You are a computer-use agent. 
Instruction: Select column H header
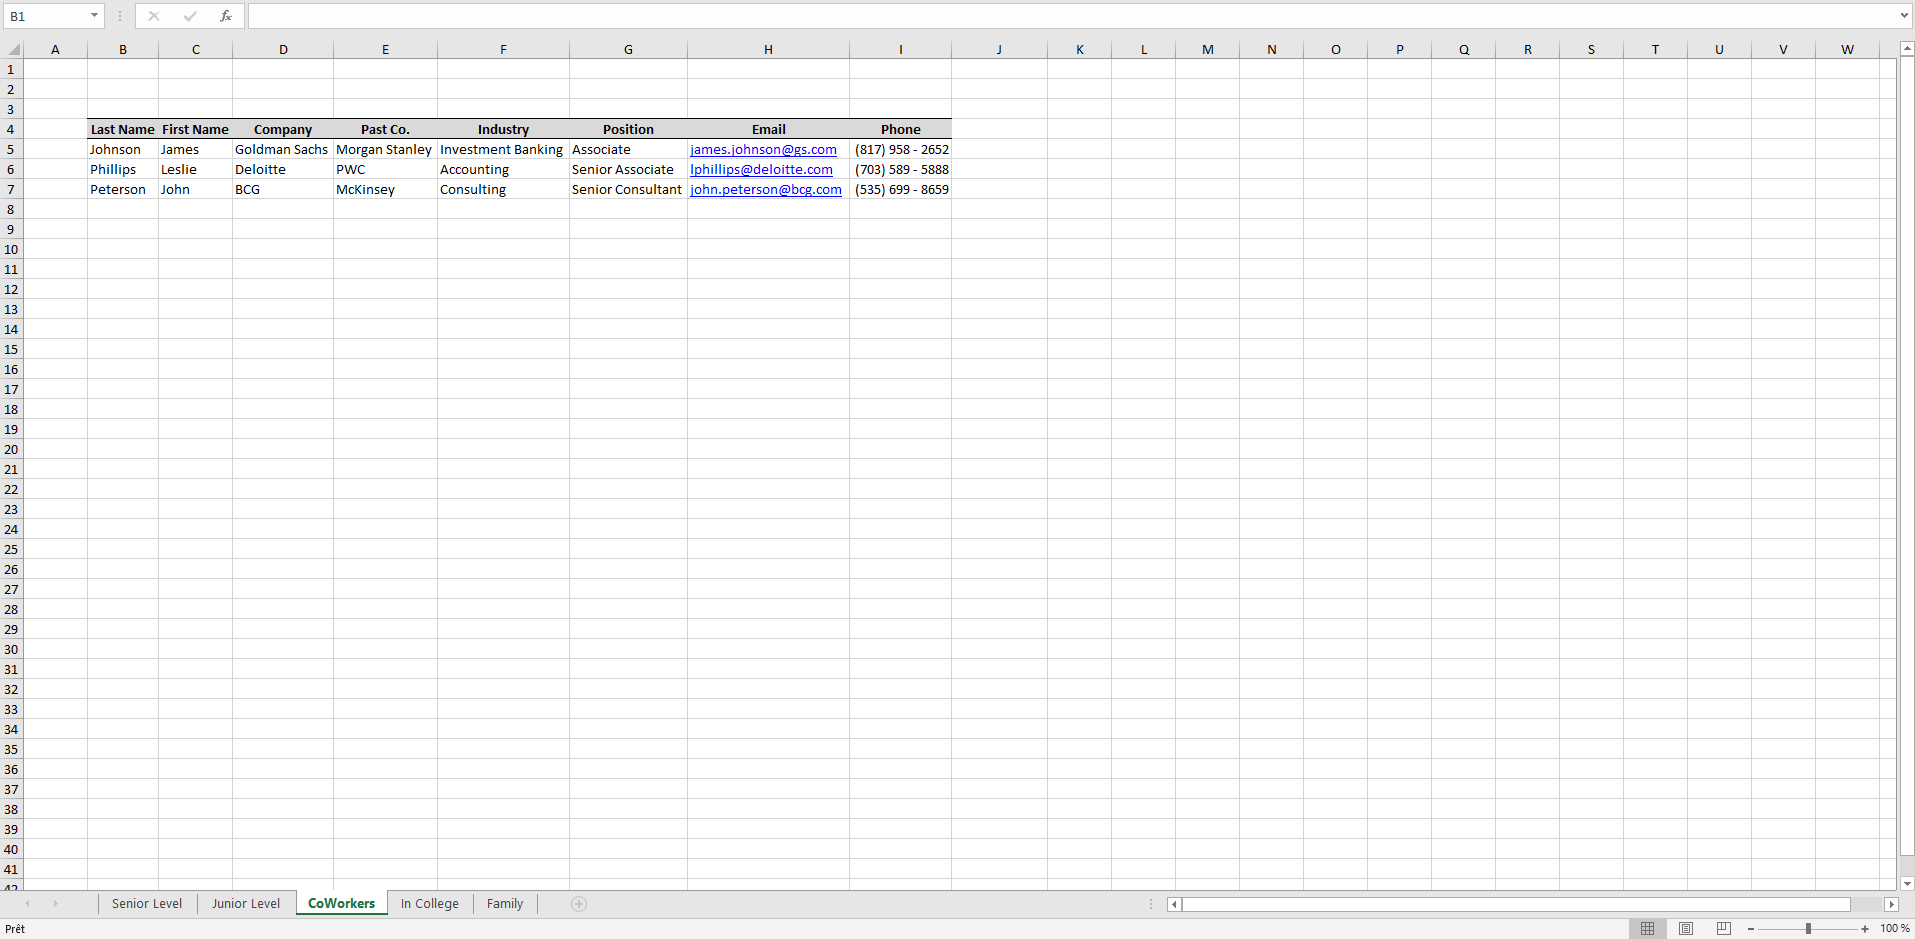768,49
